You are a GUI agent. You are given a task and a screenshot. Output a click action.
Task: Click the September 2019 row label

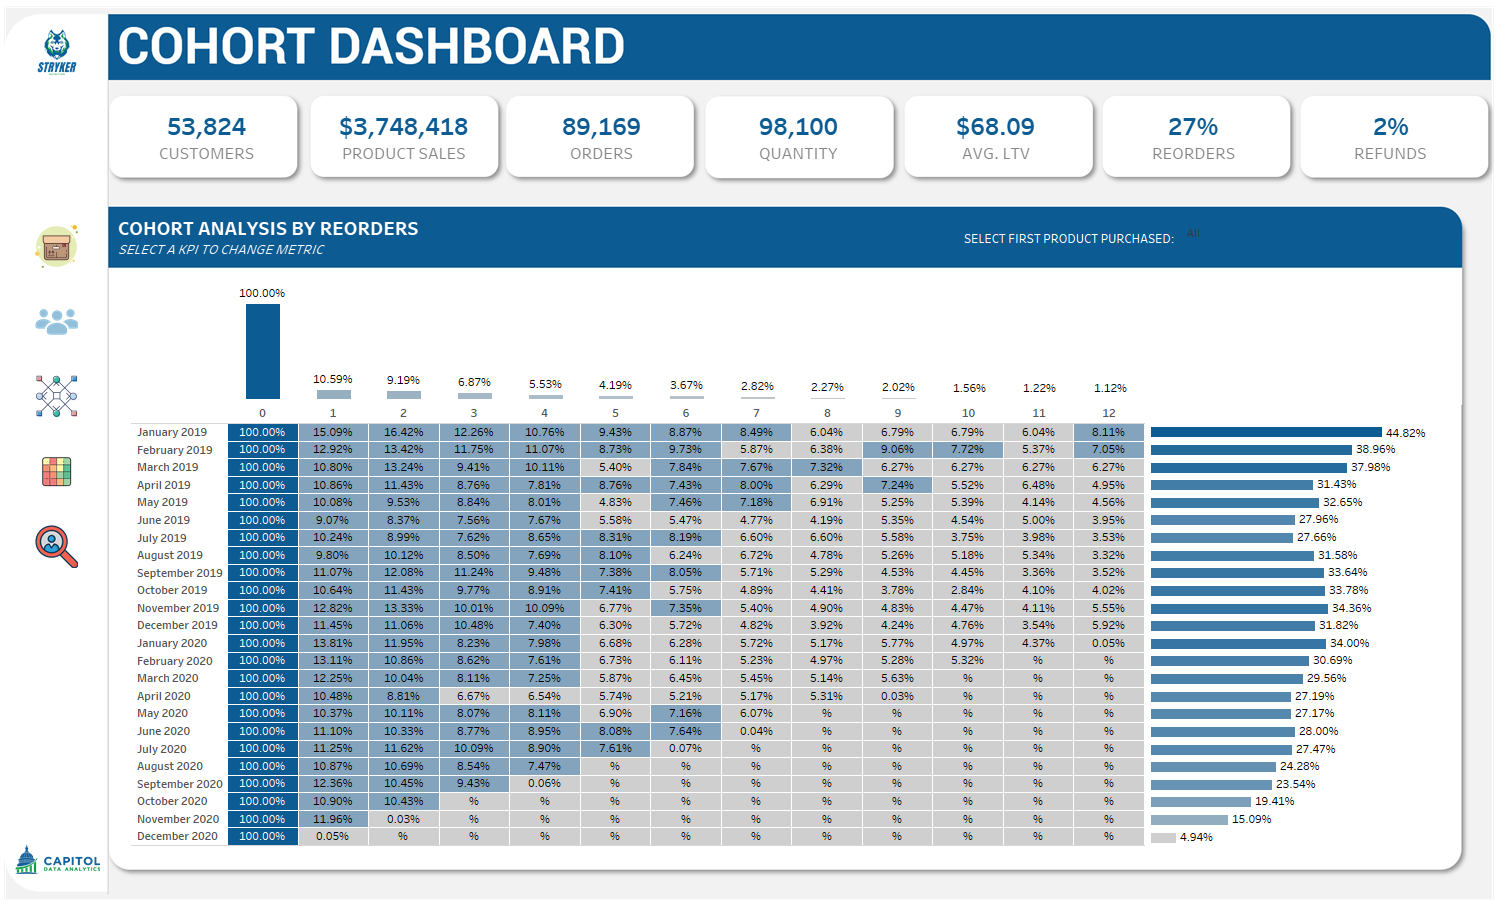pos(180,573)
